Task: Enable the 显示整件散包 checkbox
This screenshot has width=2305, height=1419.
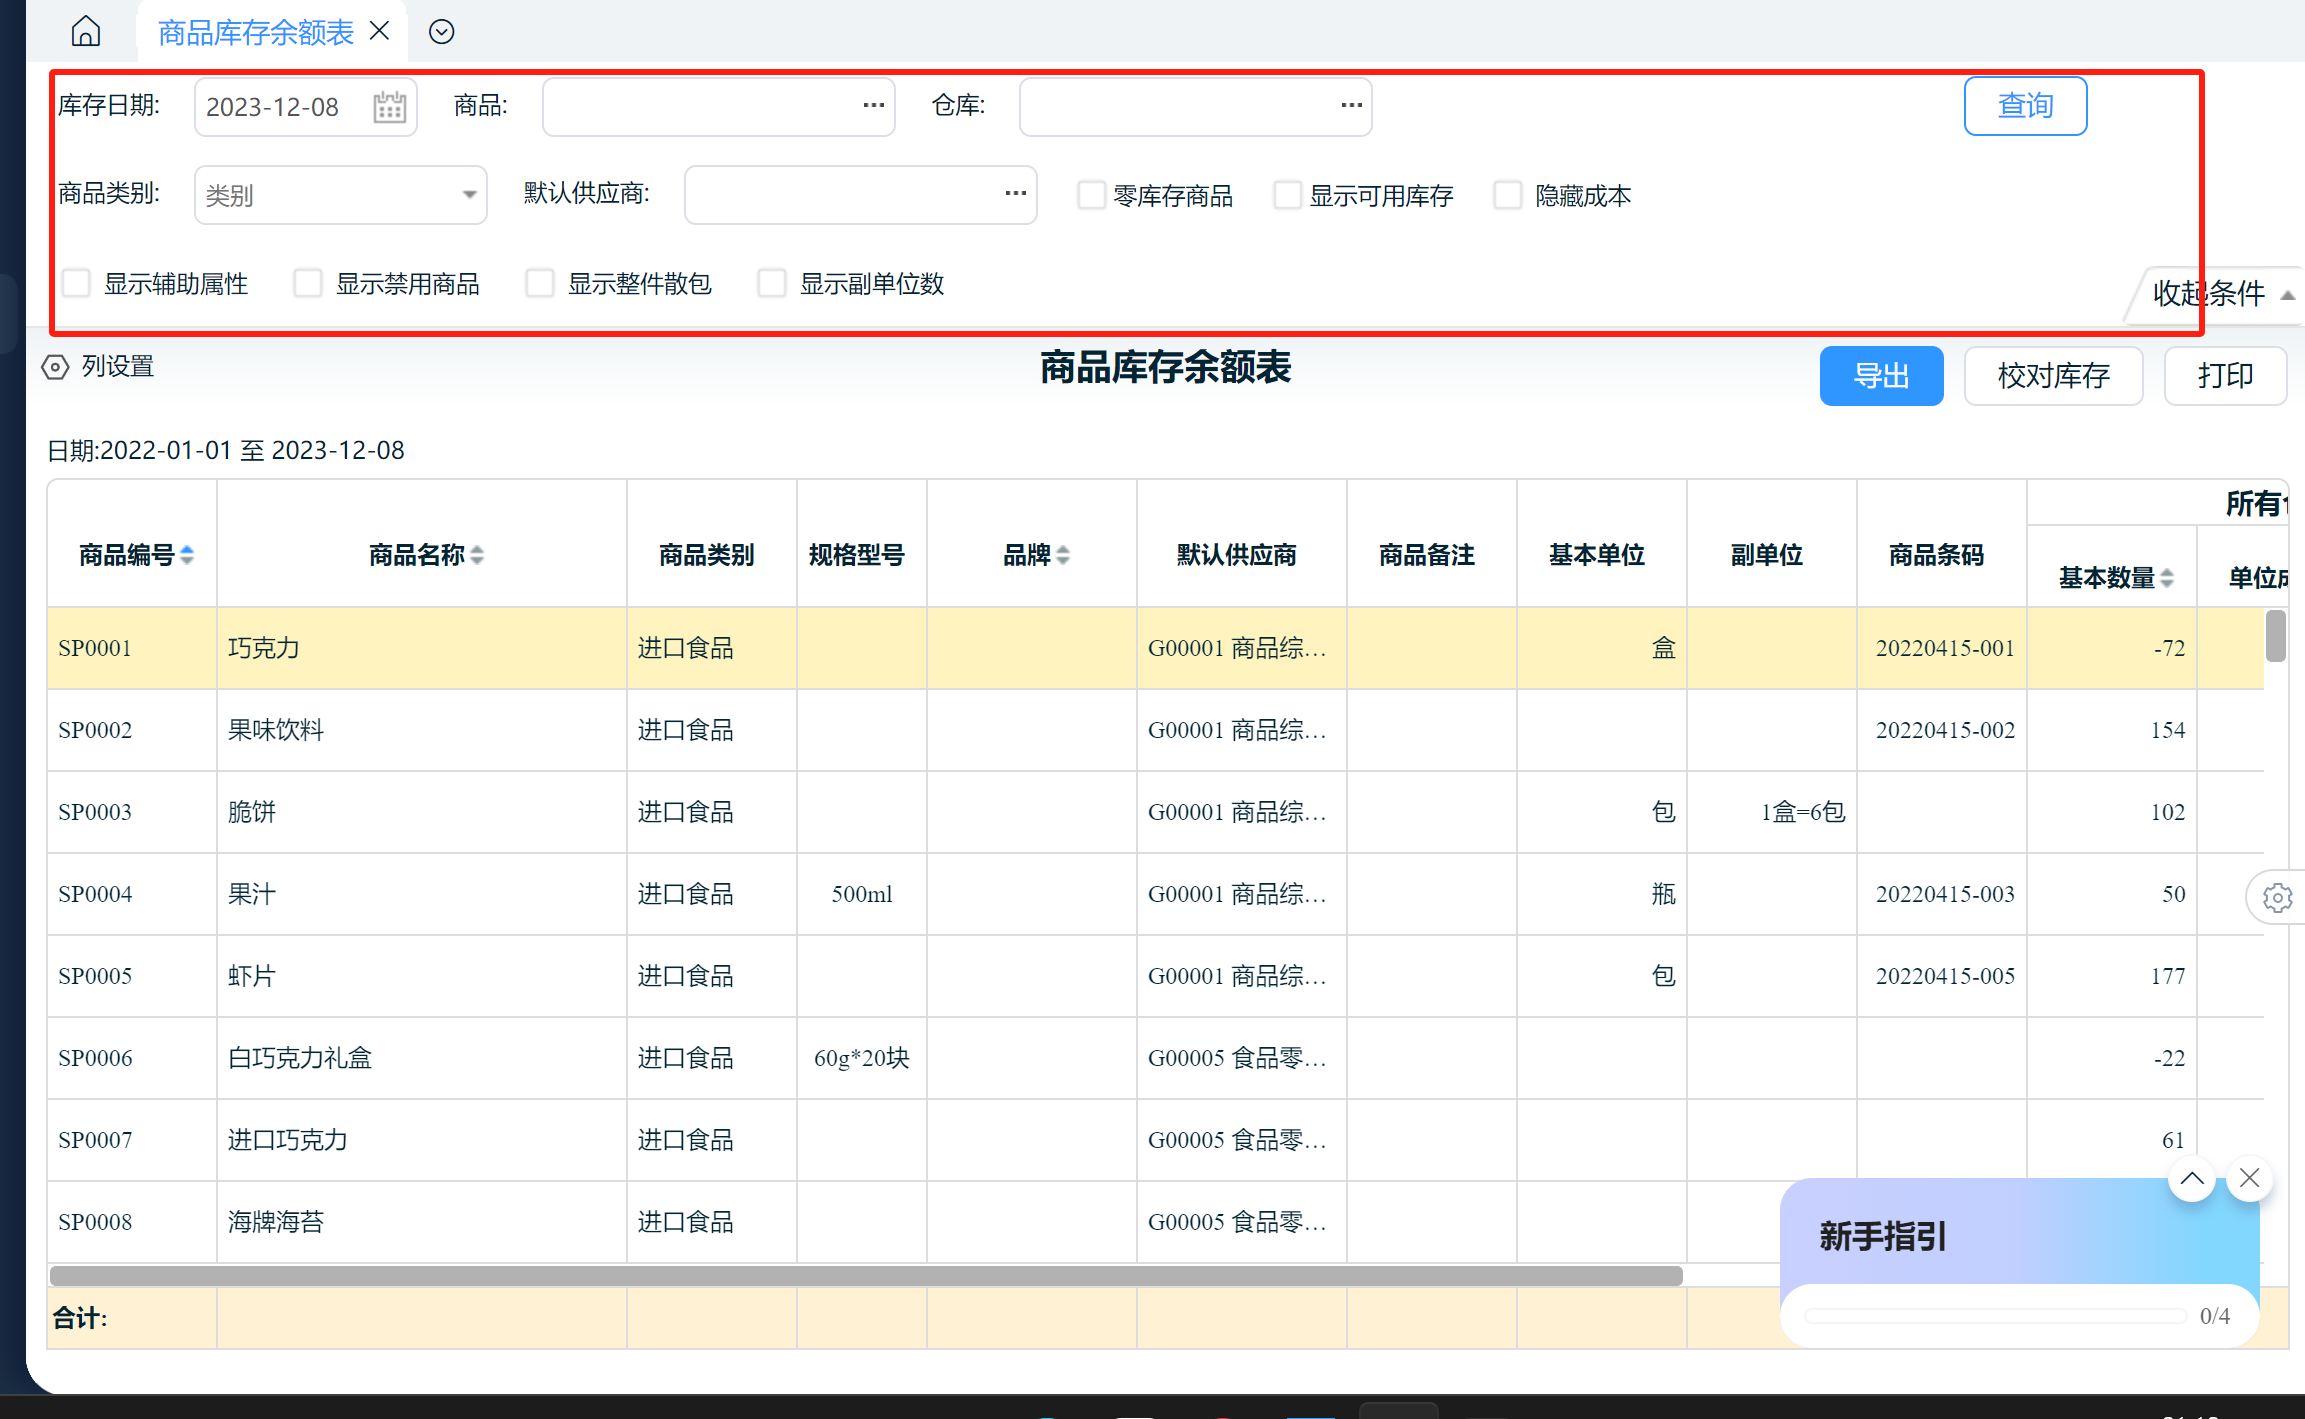Action: point(540,283)
